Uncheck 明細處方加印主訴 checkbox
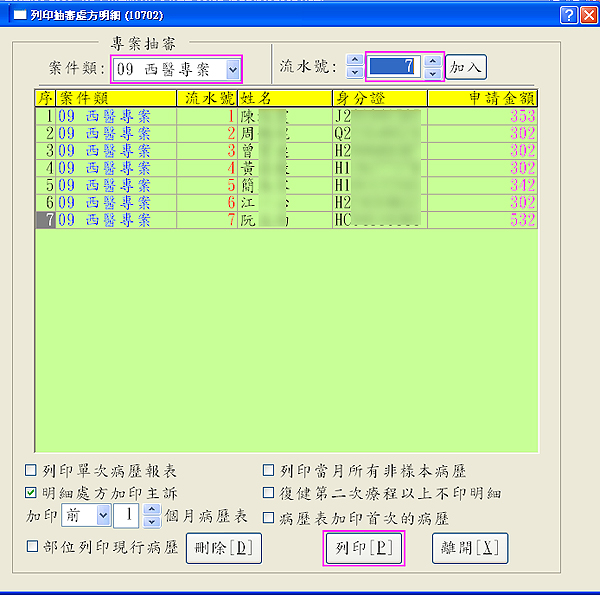Viewport: 600px width, 595px height. [x=32, y=493]
